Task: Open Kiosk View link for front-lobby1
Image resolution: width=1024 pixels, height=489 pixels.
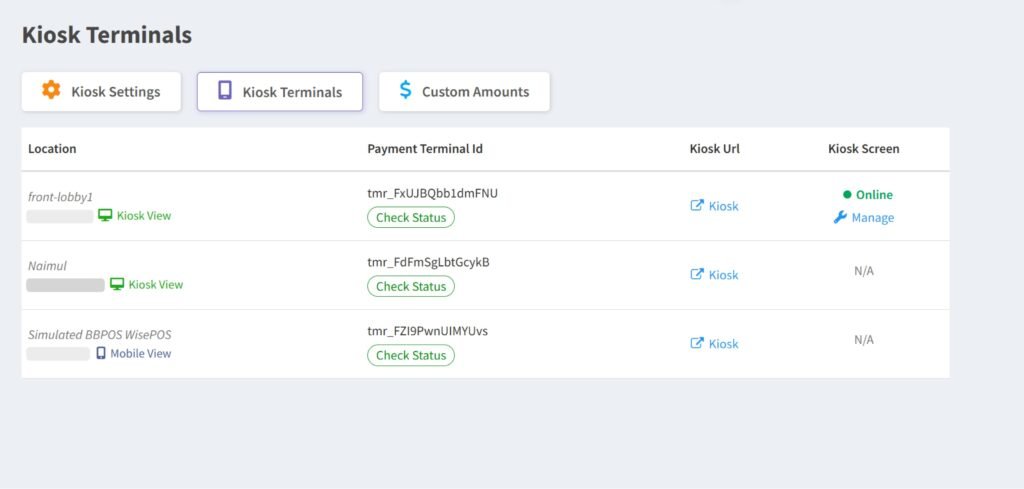Action: point(144,215)
